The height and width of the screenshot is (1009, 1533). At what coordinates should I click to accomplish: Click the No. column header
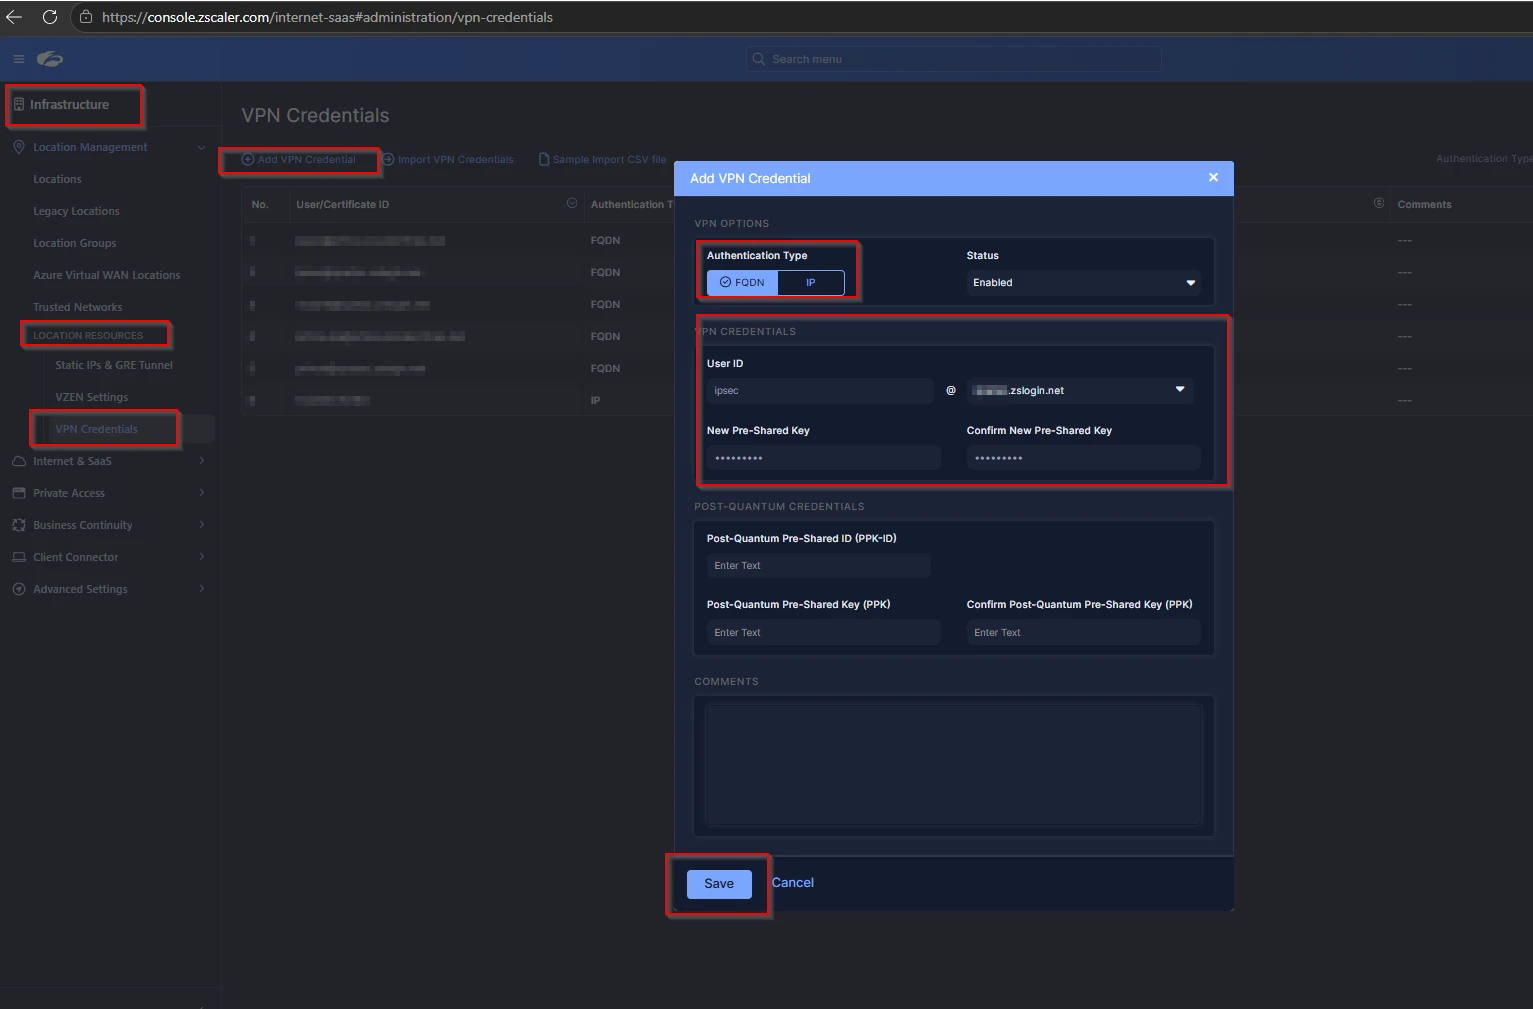tap(260, 204)
